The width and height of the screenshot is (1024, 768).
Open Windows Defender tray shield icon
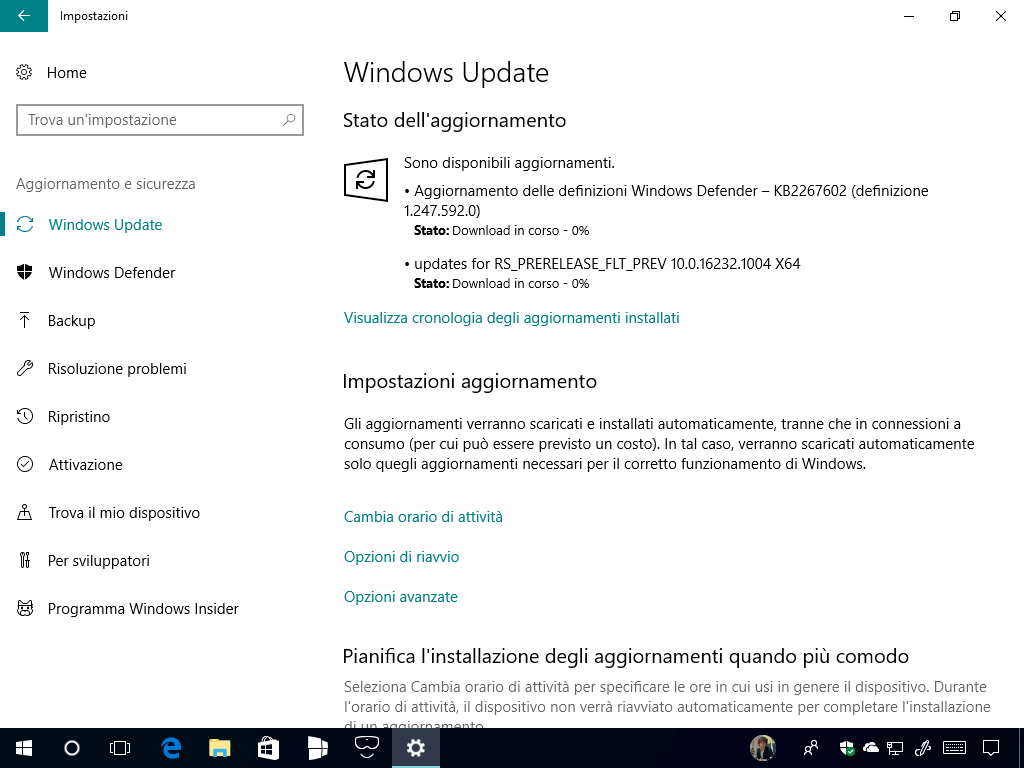847,748
